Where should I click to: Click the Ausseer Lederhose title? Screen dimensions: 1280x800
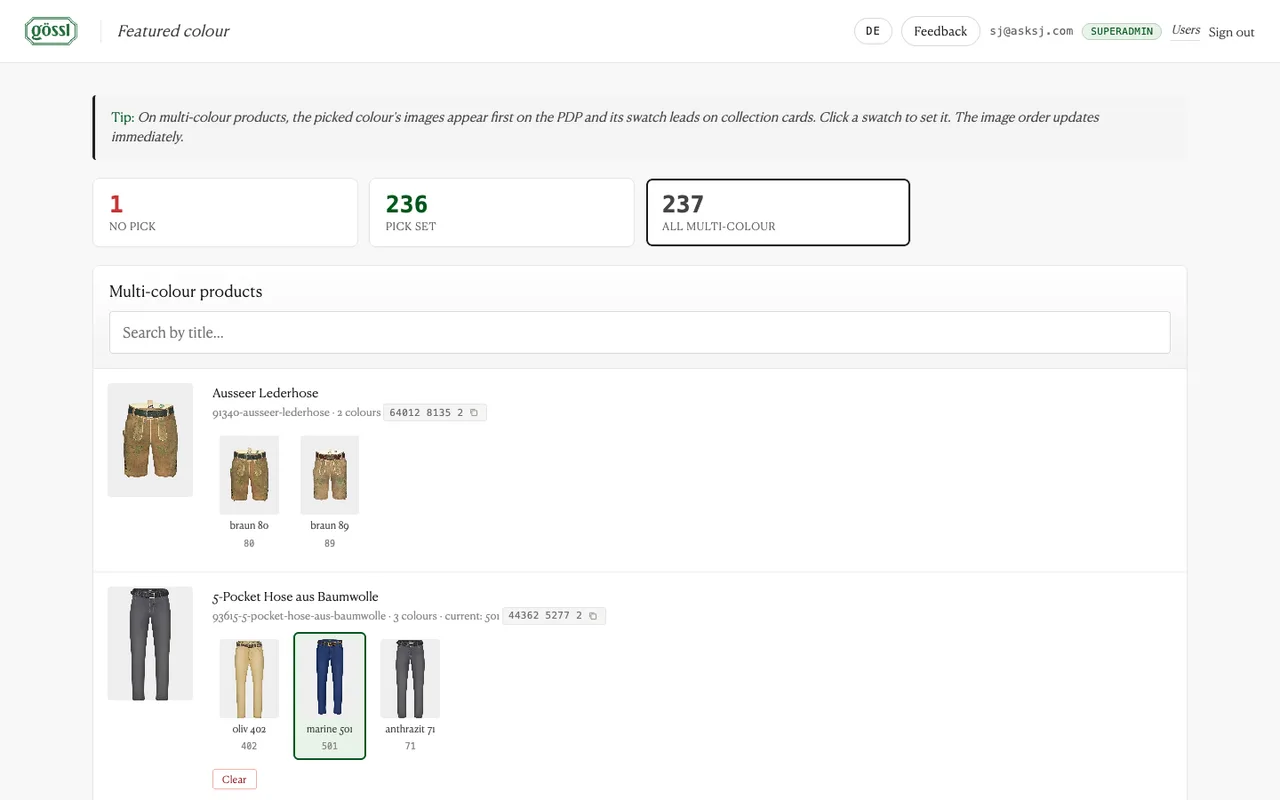265,393
